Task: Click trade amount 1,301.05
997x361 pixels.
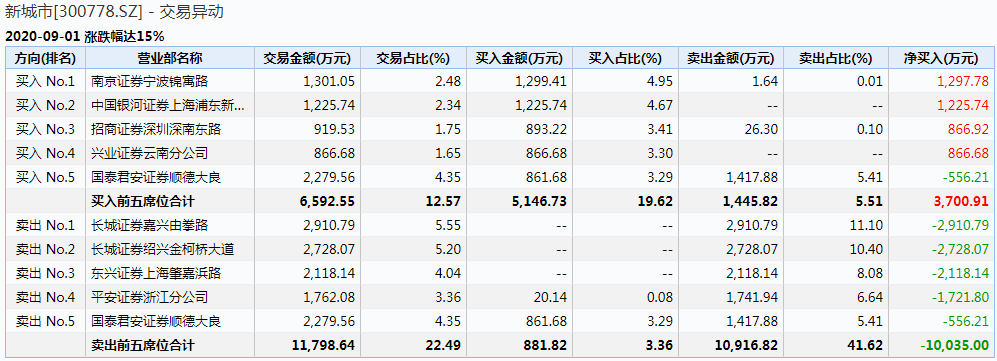Action: (329, 81)
